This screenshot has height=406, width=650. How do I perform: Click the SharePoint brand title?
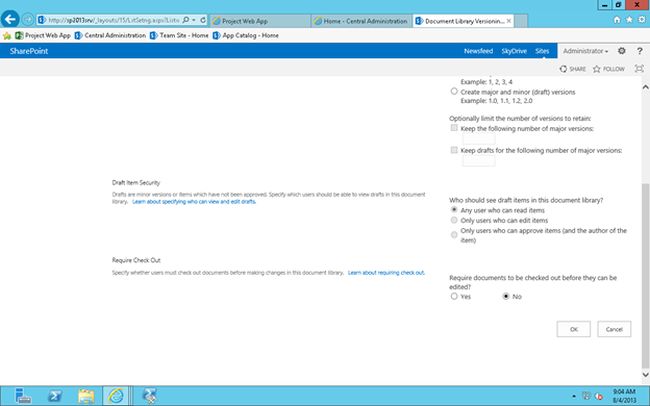[x=29, y=51]
